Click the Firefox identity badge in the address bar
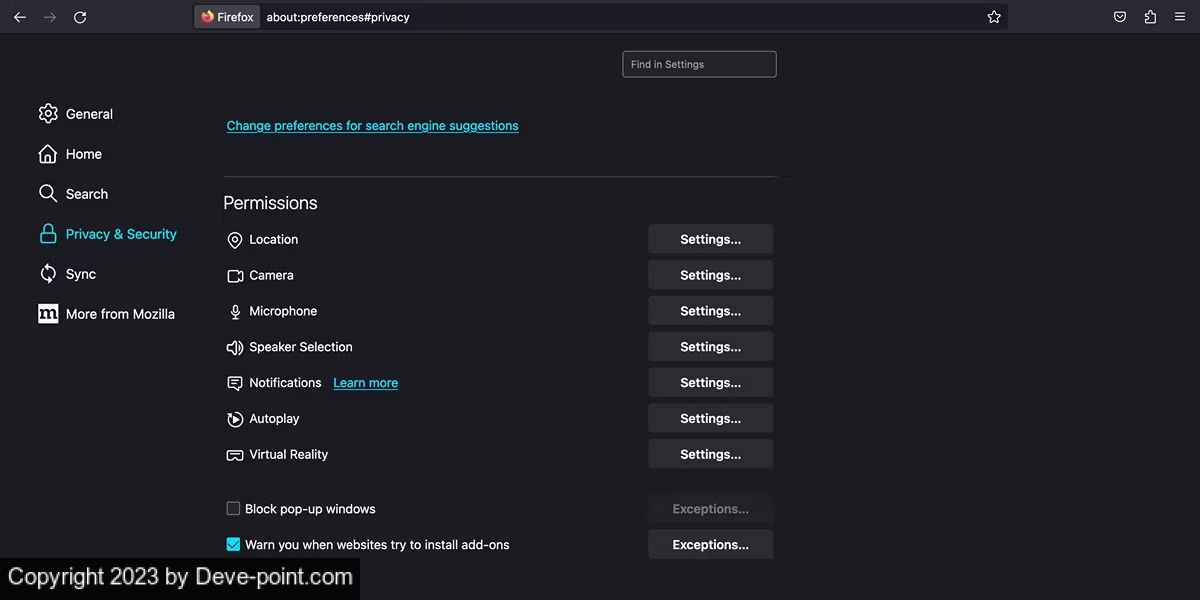The width and height of the screenshot is (1200, 600). click(x=227, y=17)
